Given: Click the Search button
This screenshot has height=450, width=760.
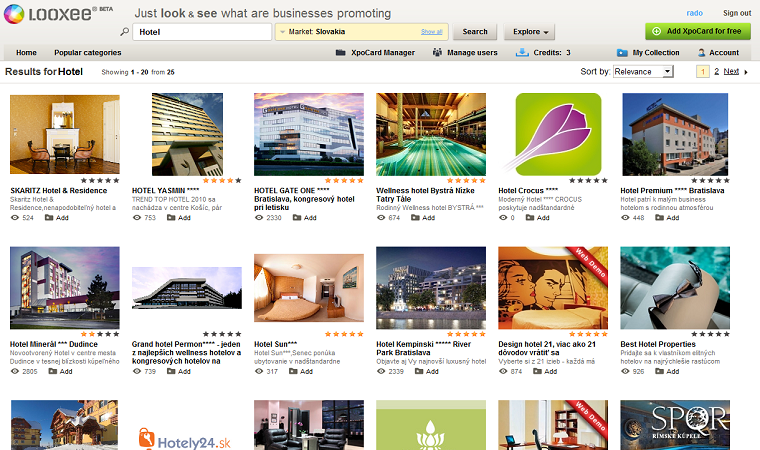Looking at the screenshot, I should pos(475,32).
